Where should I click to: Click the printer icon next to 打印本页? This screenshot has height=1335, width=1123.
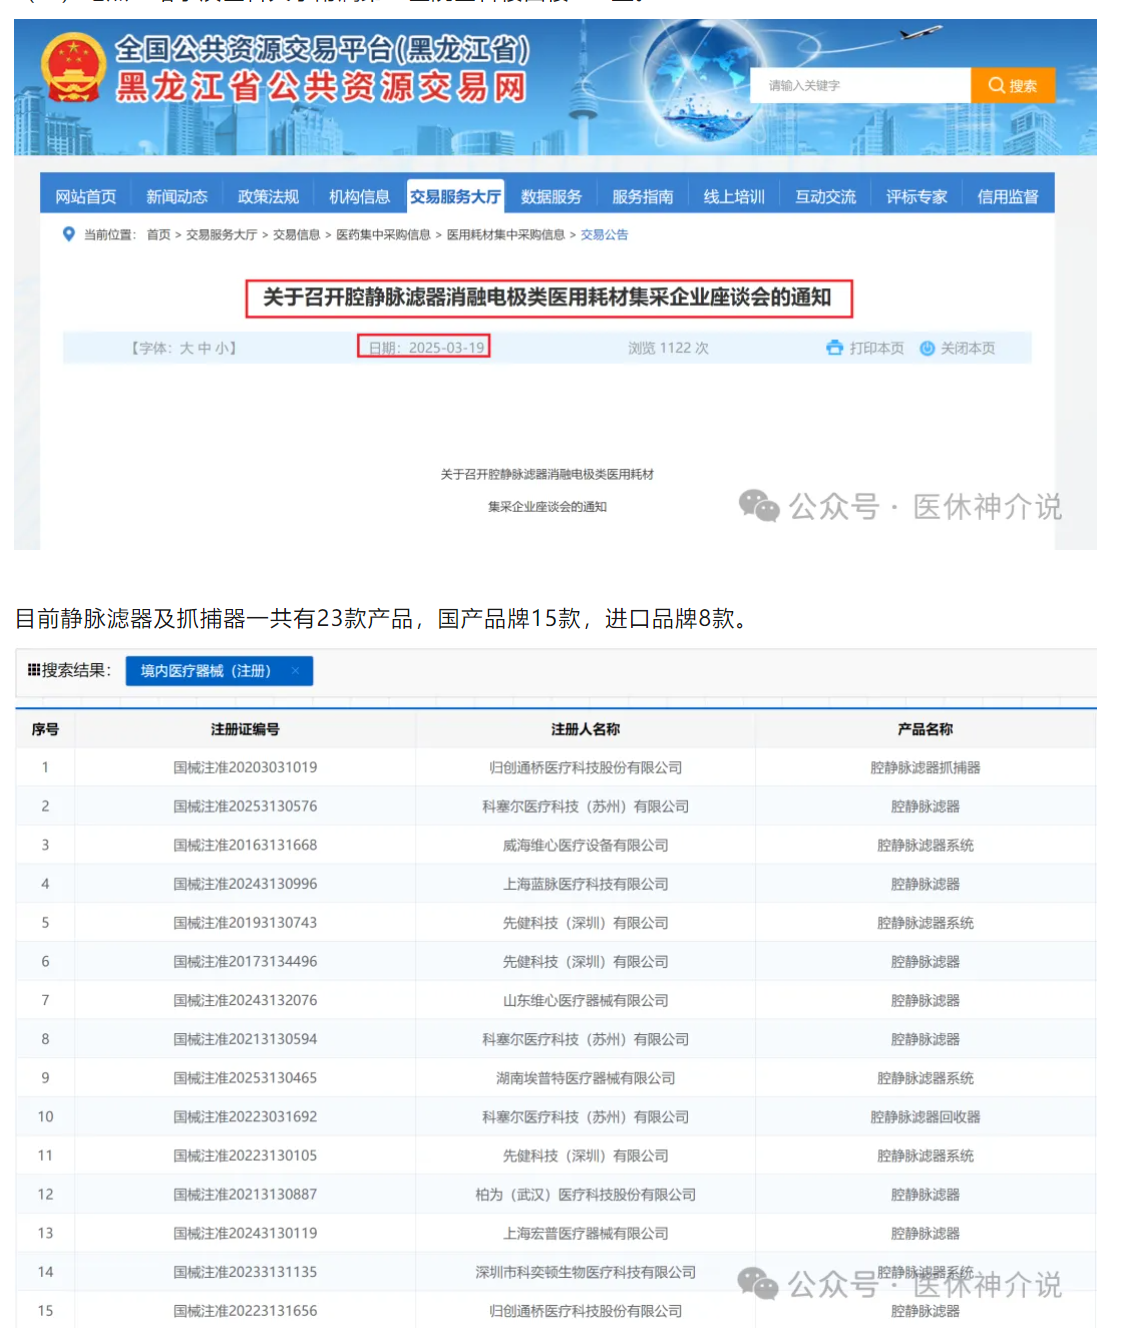[x=835, y=348]
